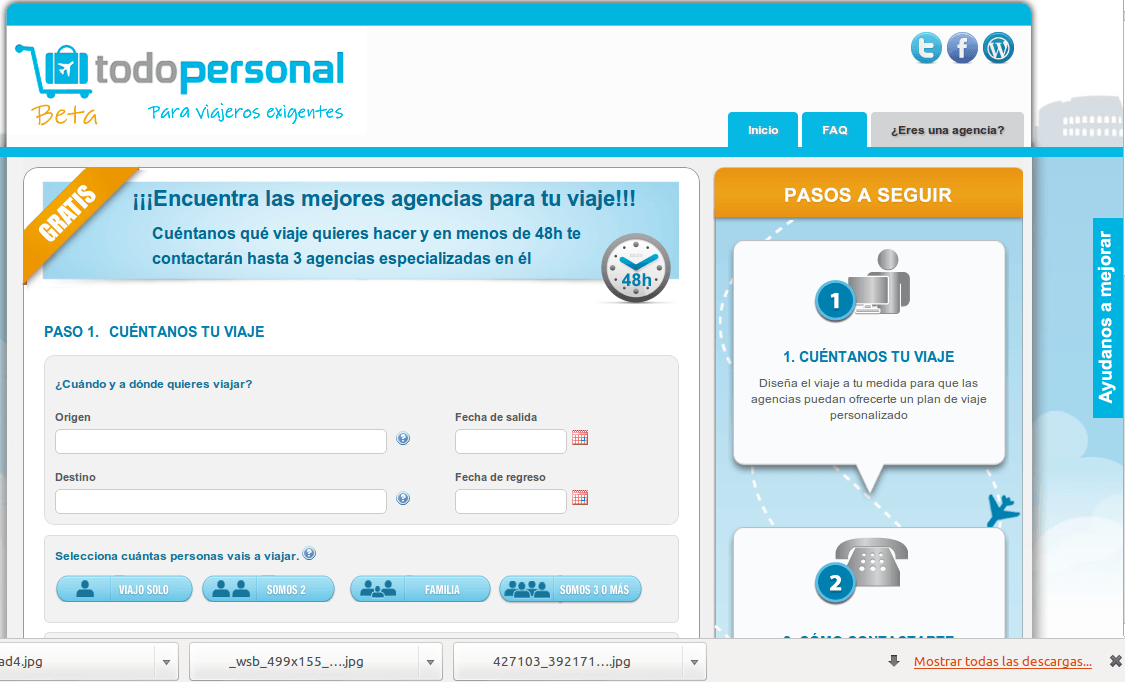This screenshot has height=682, width=1125.
Task: Expand dropdown for _wsb_499x155 download
Action: pyautogui.click(x=428, y=662)
